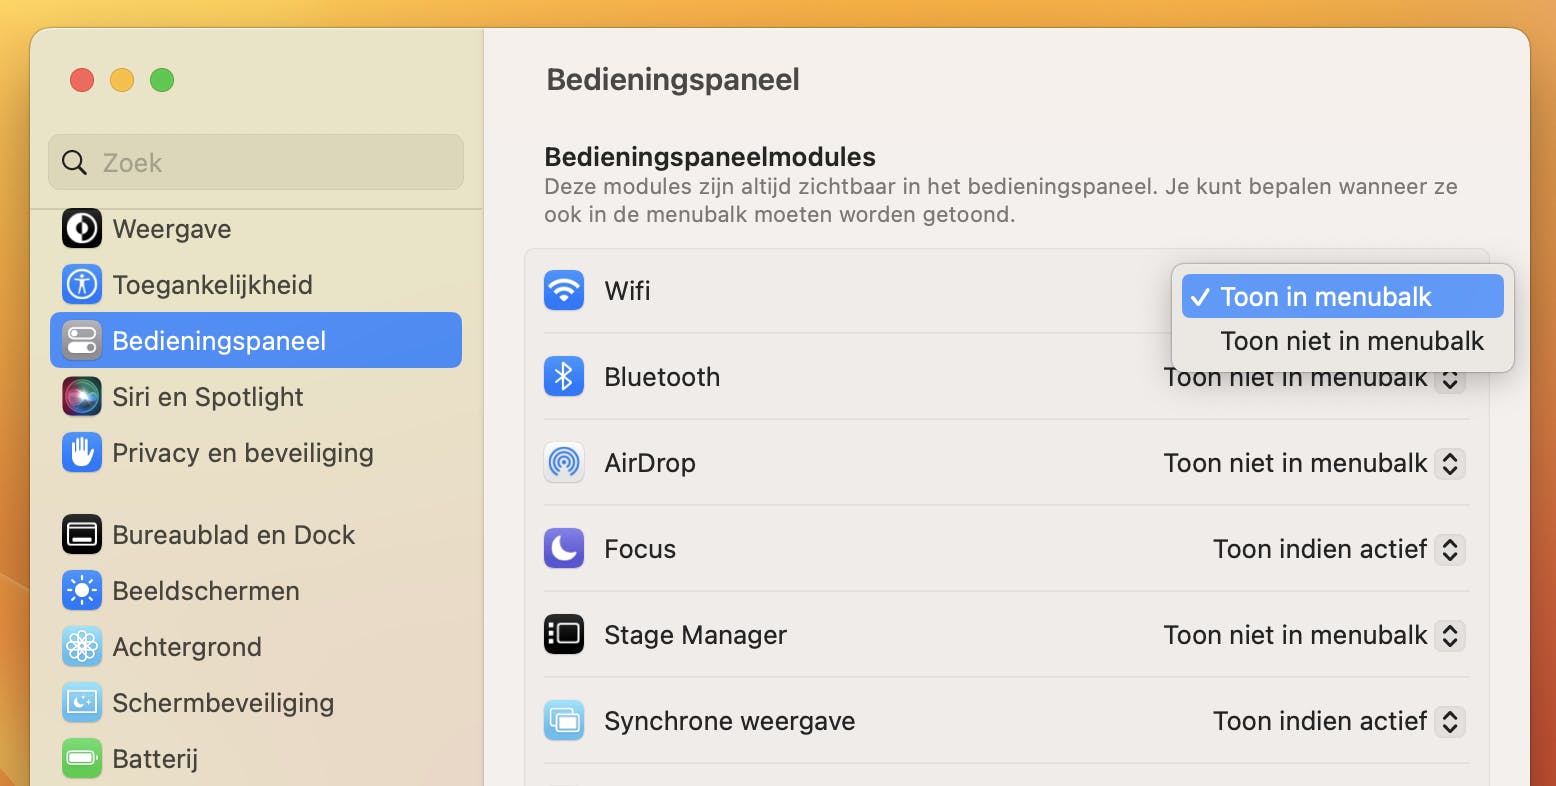Click the Bluetooth module icon
The image size is (1556, 786).
pos(564,377)
